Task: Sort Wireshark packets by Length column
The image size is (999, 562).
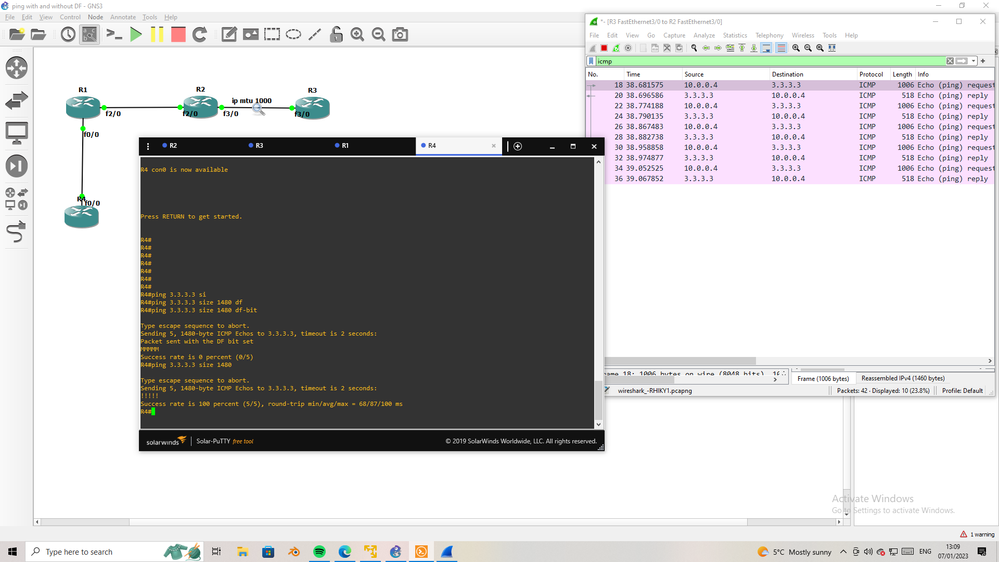Action: click(x=902, y=75)
